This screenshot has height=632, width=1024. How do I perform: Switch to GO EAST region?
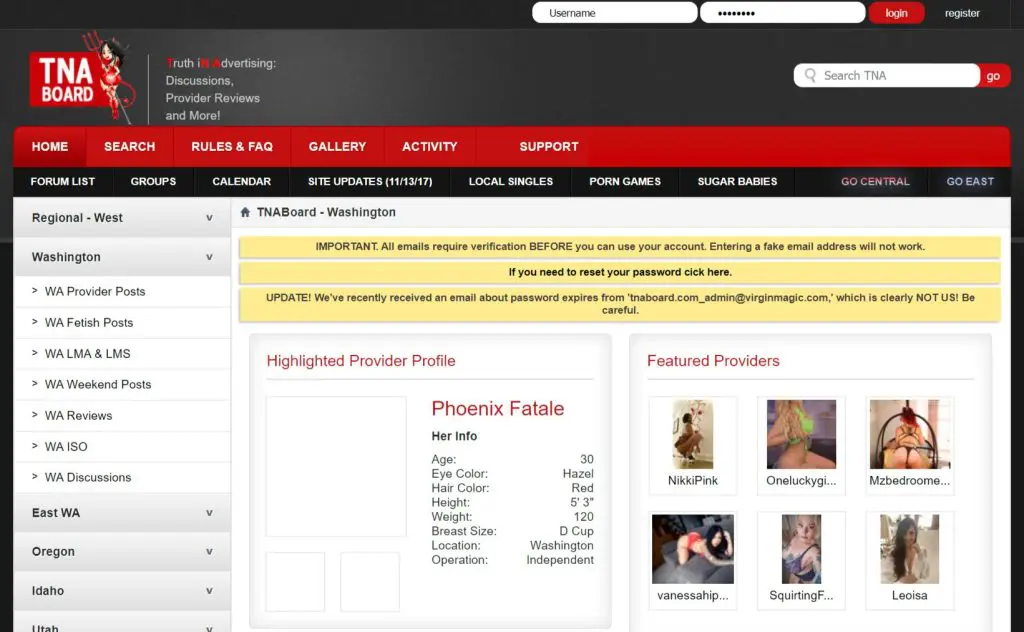pyautogui.click(x=970, y=182)
